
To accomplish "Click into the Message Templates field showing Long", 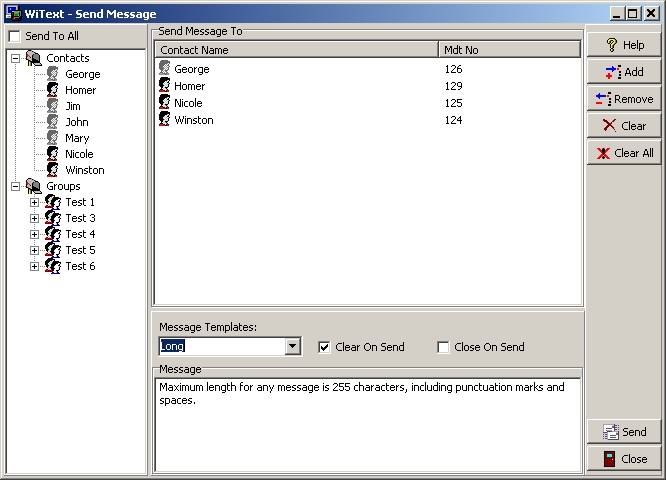I will (222, 346).
